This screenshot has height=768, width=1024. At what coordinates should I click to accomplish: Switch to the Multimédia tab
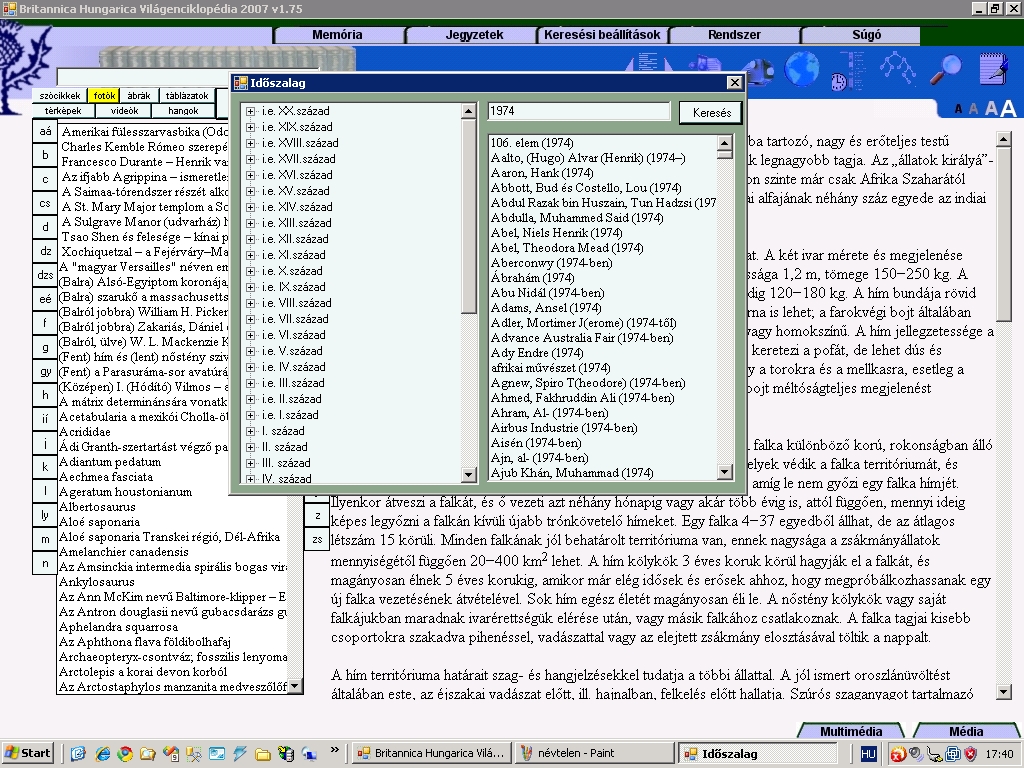[851, 731]
